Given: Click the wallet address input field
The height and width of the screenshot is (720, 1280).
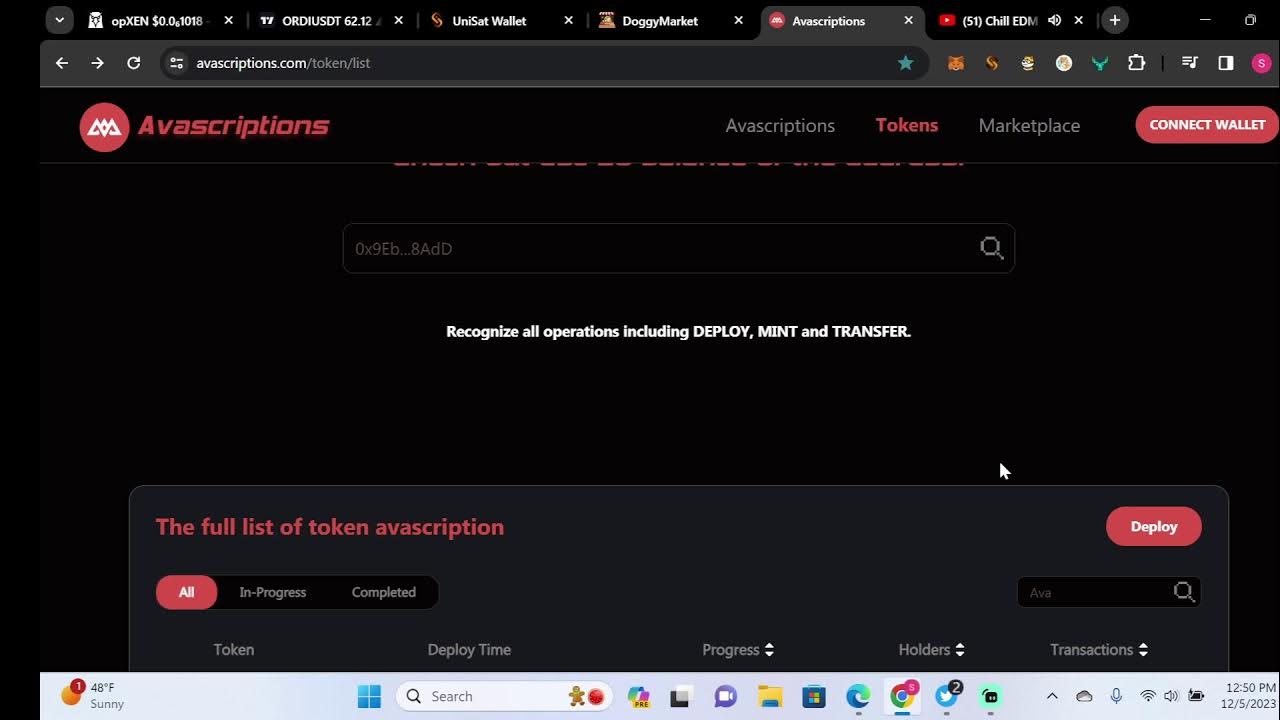Looking at the screenshot, I should point(660,249).
